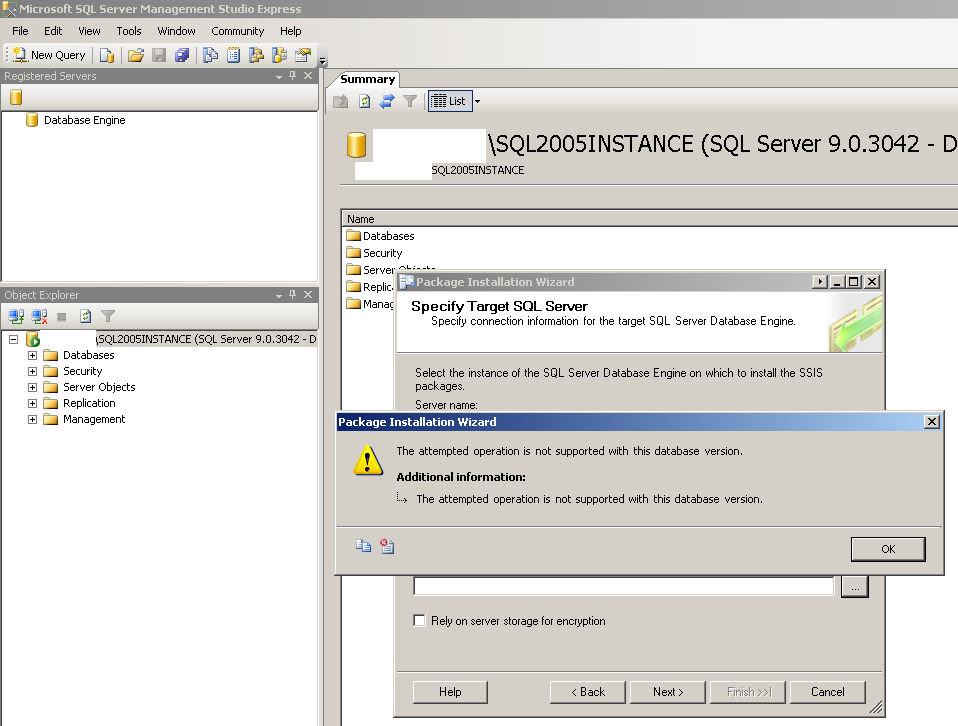The height and width of the screenshot is (726, 958).
Task: Select the Refresh icon on the Summary toolbar
Action: point(364,101)
